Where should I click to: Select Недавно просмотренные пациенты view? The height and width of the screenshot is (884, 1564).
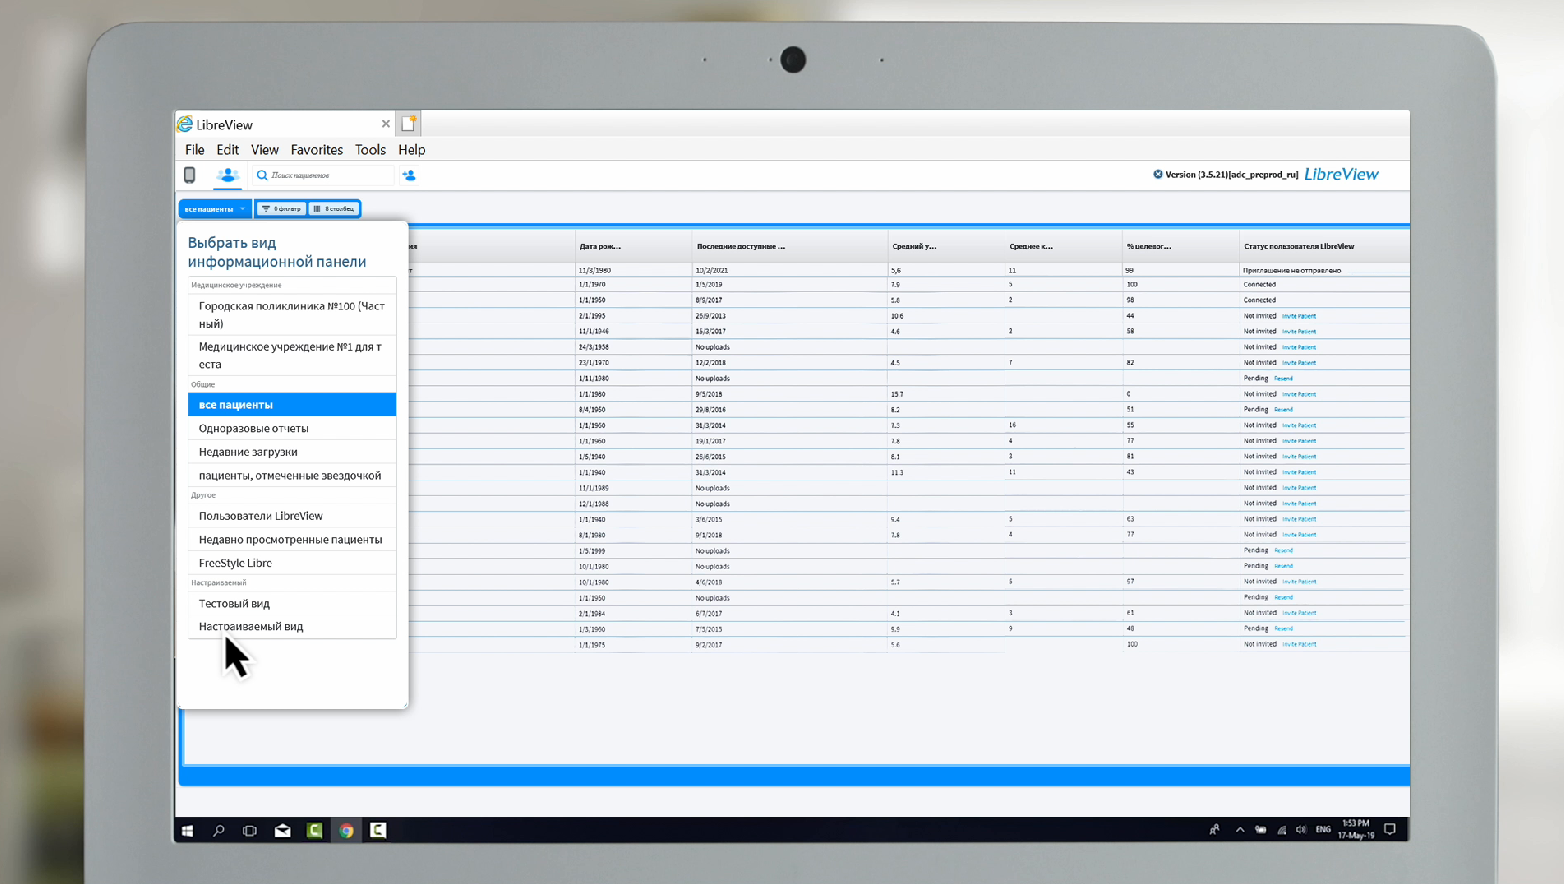(x=292, y=540)
